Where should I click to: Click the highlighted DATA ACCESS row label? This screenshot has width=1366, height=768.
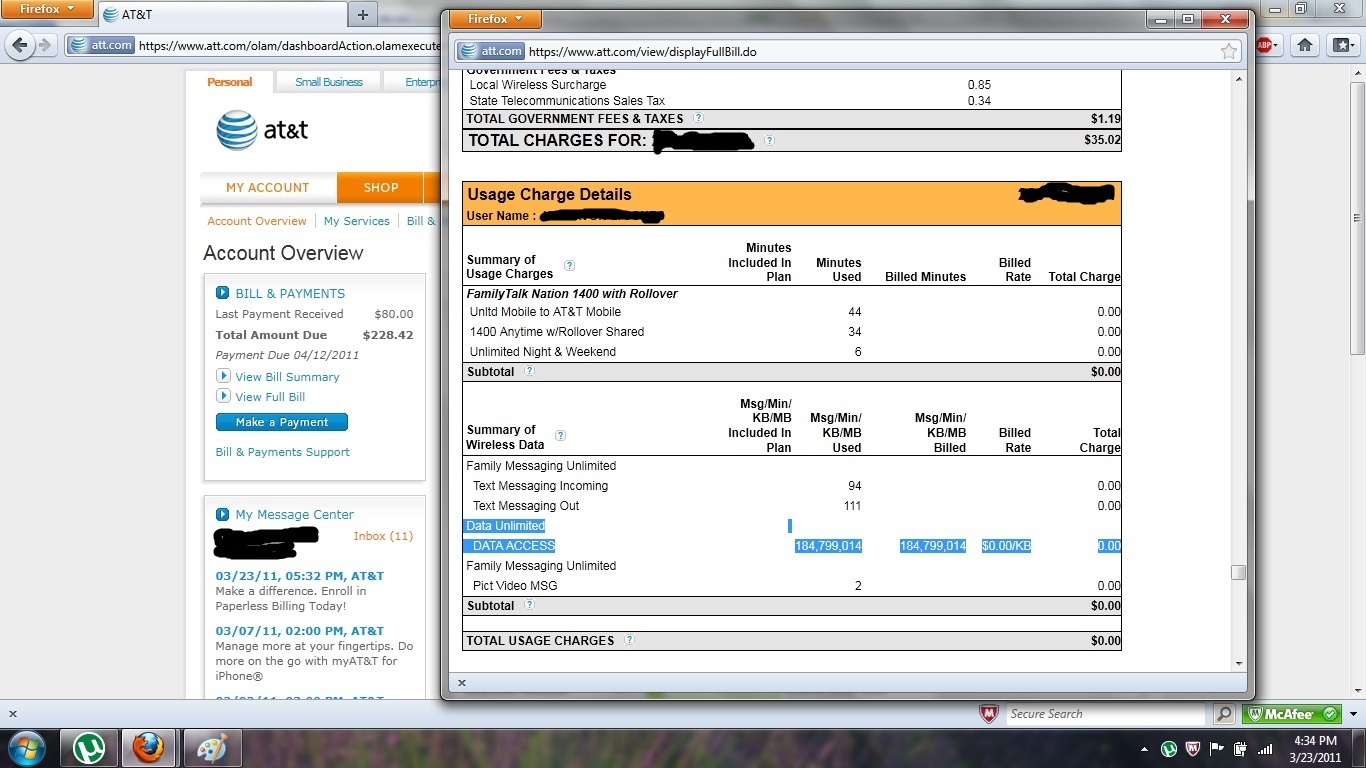click(x=513, y=546)
